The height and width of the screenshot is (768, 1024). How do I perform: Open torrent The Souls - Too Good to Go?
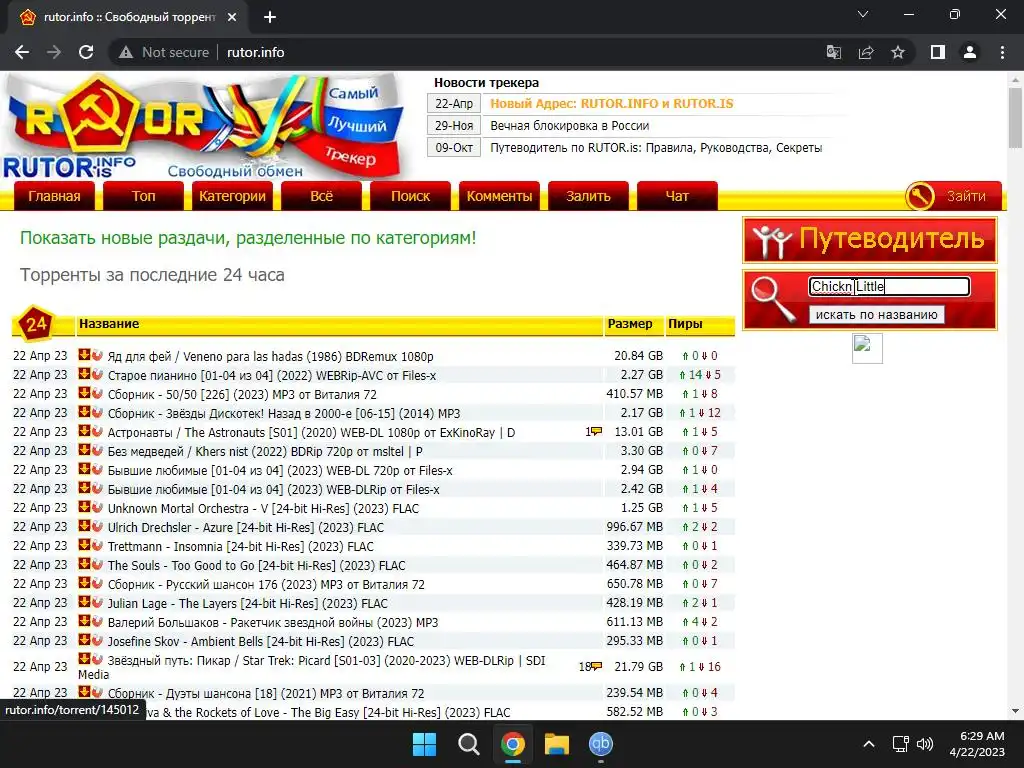click(x=257, y=566)
